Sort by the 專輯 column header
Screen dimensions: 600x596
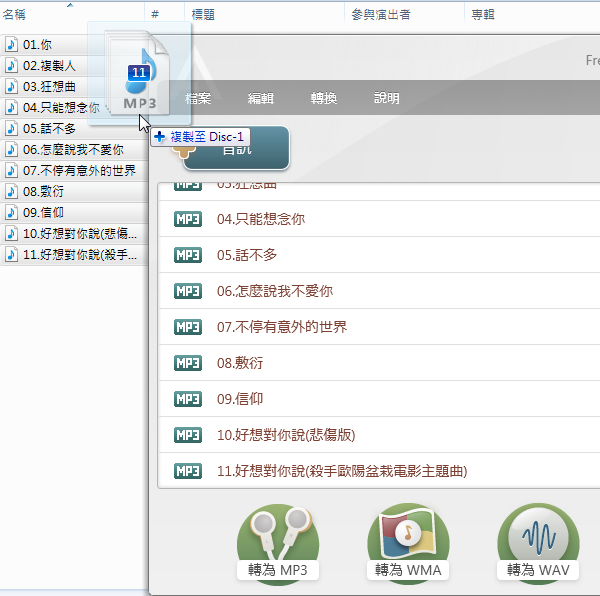click(x=483, y=15)
